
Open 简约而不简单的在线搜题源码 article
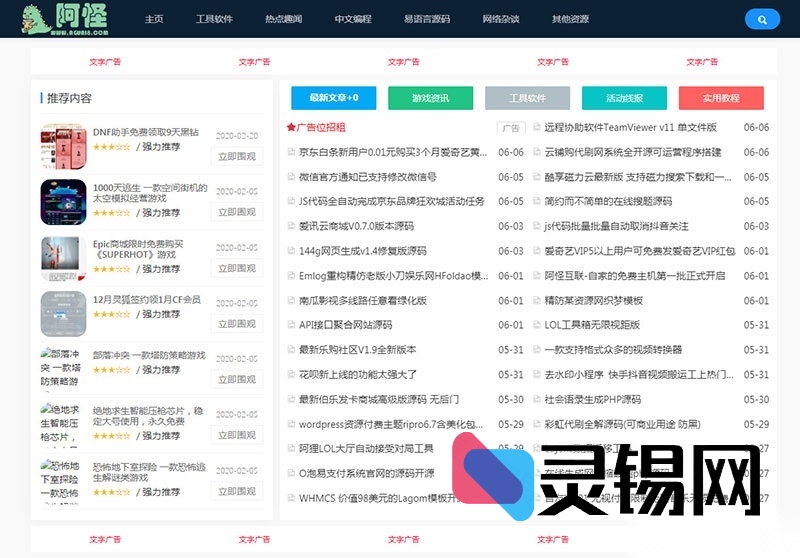(608, 201)
